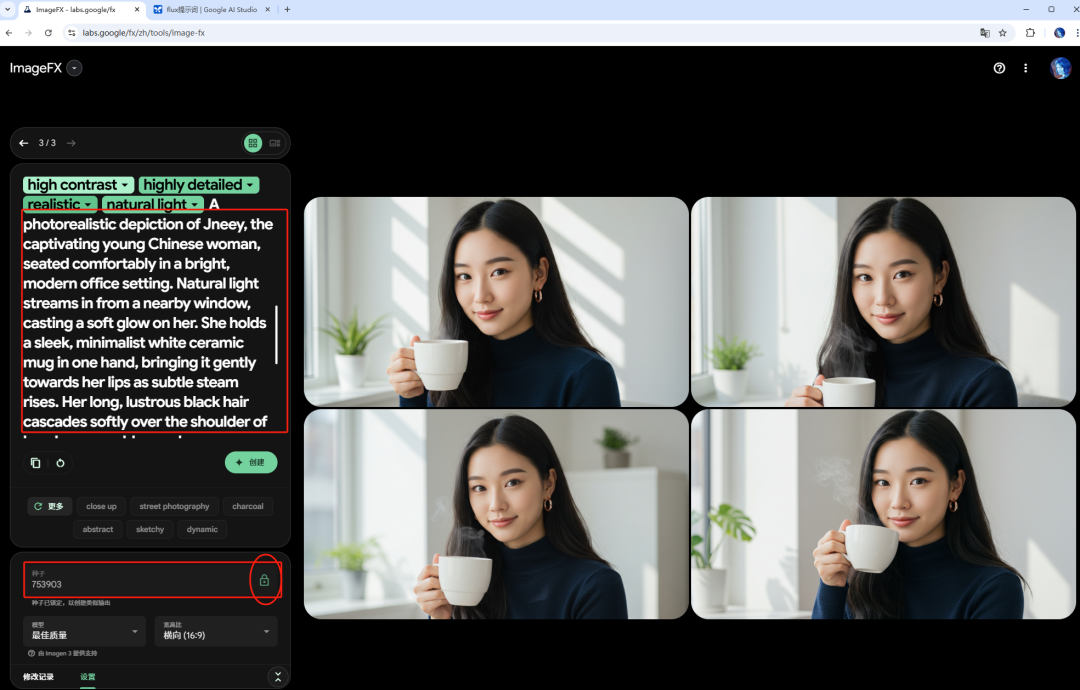Close the Google AI Studio browser tab

[x=268, y=10]
